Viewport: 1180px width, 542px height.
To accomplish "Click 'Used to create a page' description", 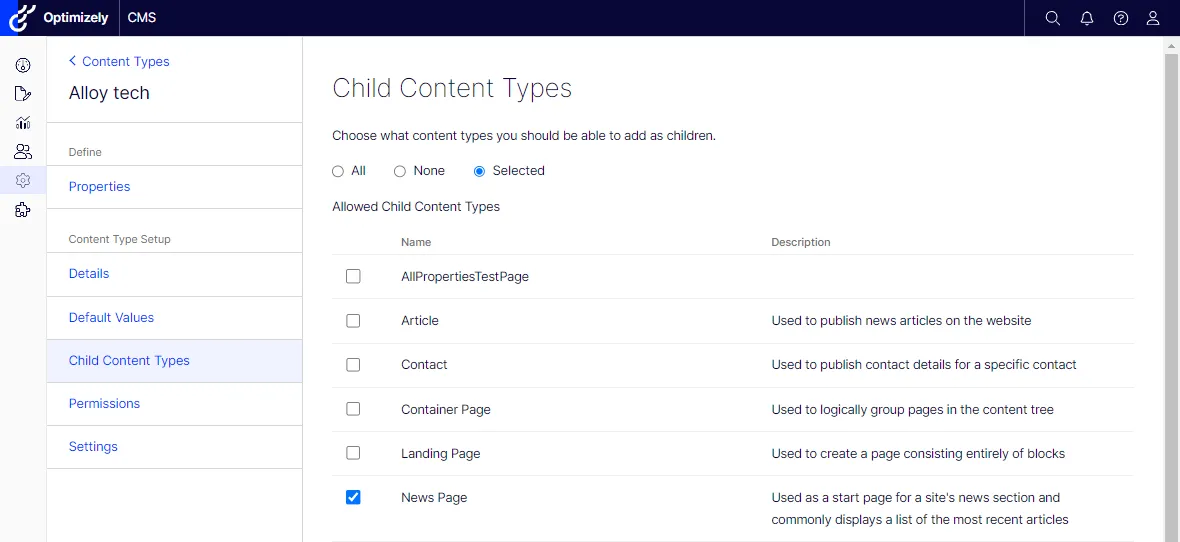I will point(918,454).
